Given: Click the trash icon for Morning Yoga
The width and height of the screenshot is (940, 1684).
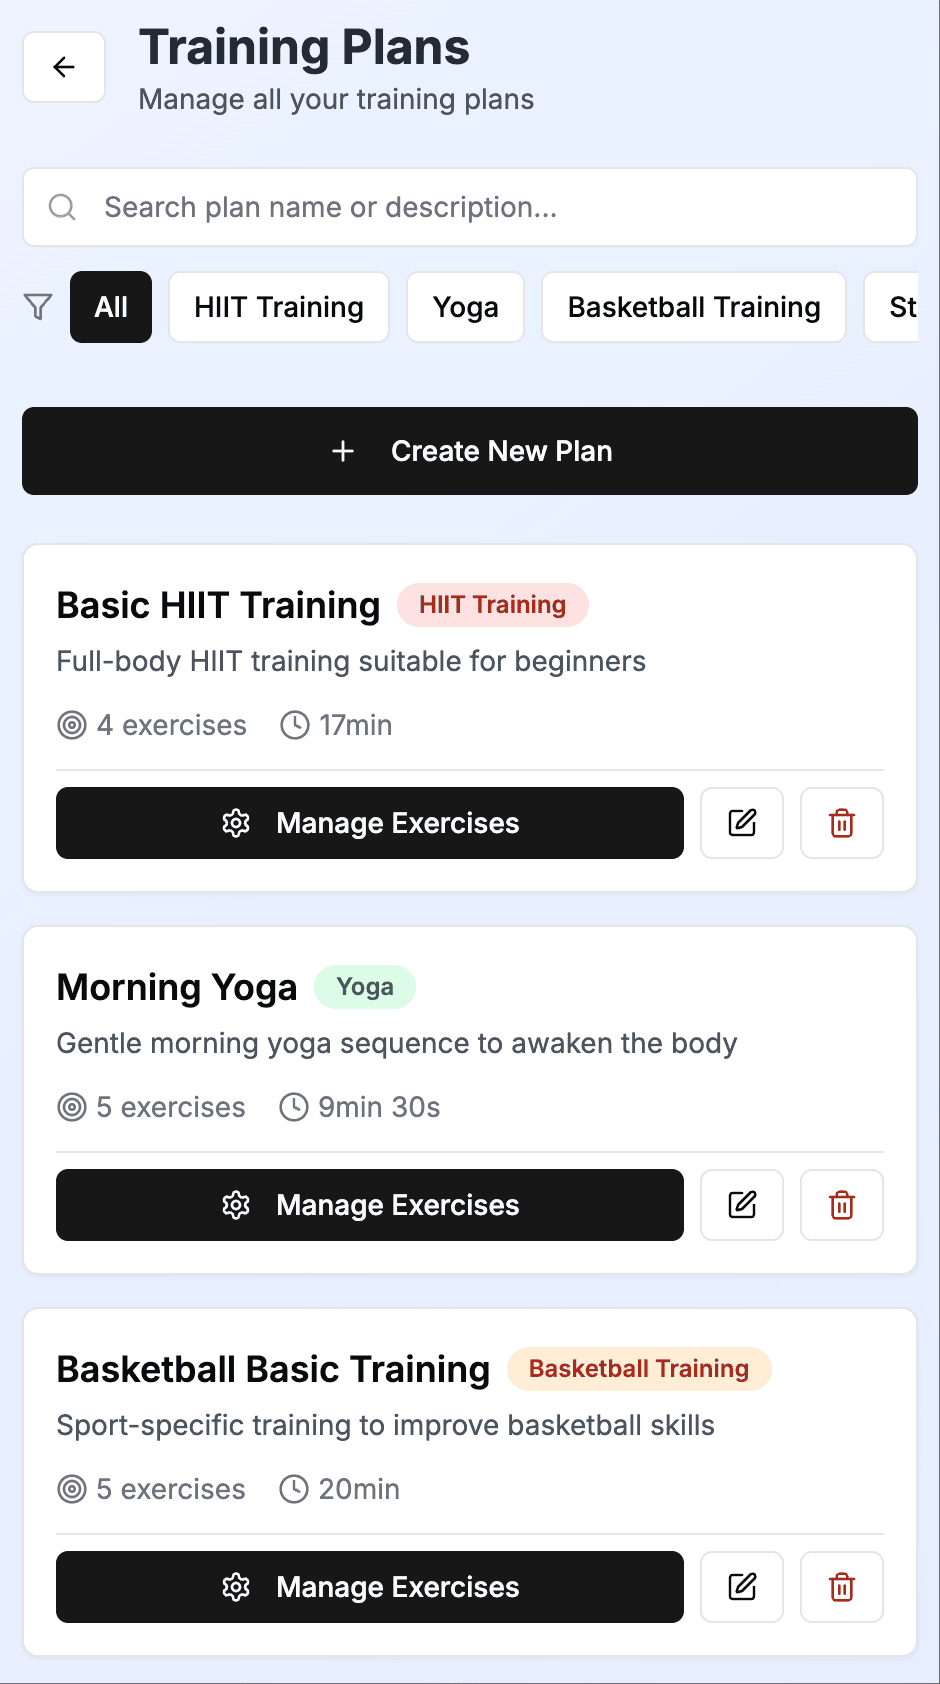Looking at the screenshot, I should click(x=841, y=1205).
